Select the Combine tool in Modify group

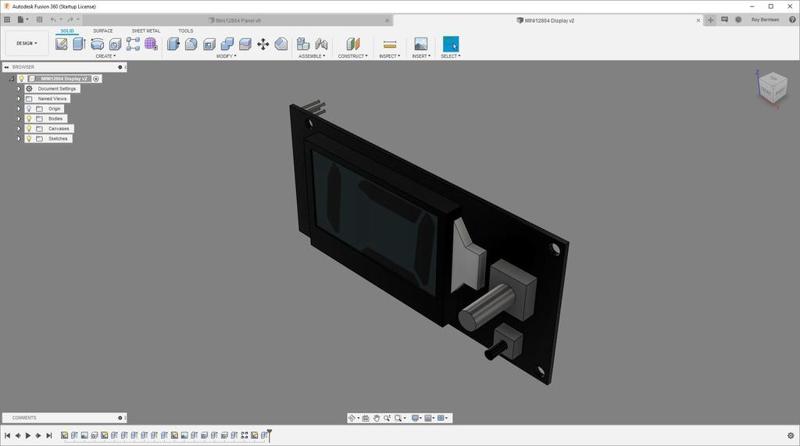[227, 44]
